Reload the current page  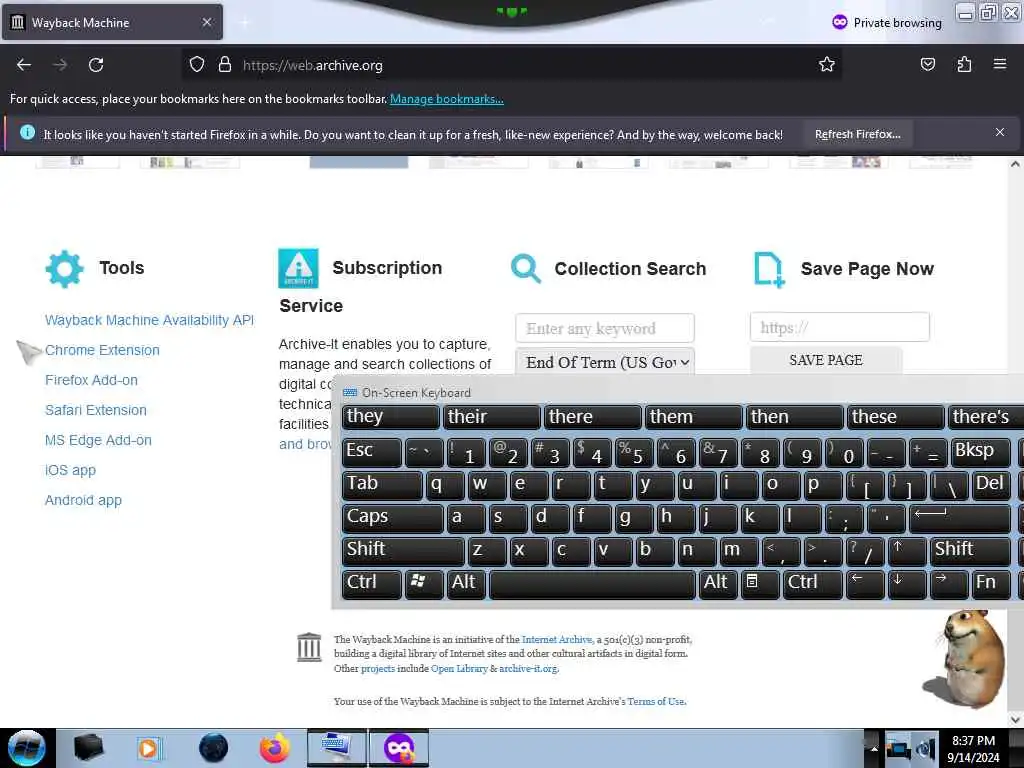click(x=96, y=65)
